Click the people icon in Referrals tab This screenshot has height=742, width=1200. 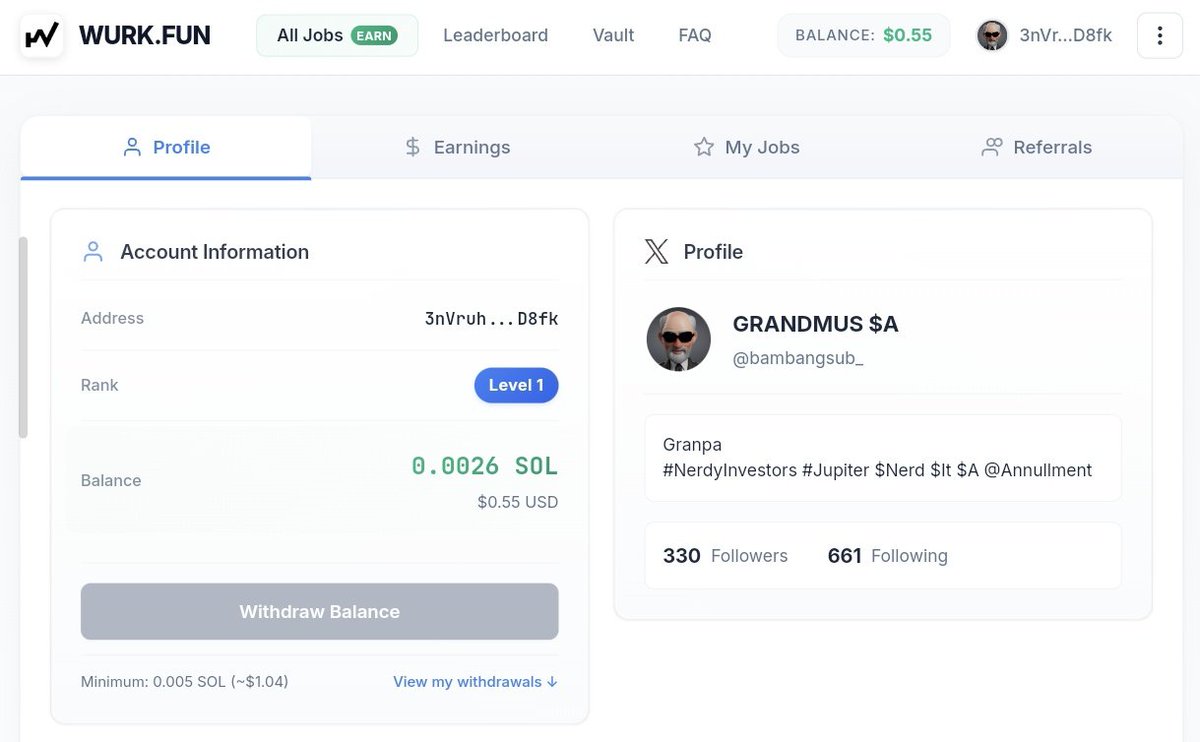(992, 147)
